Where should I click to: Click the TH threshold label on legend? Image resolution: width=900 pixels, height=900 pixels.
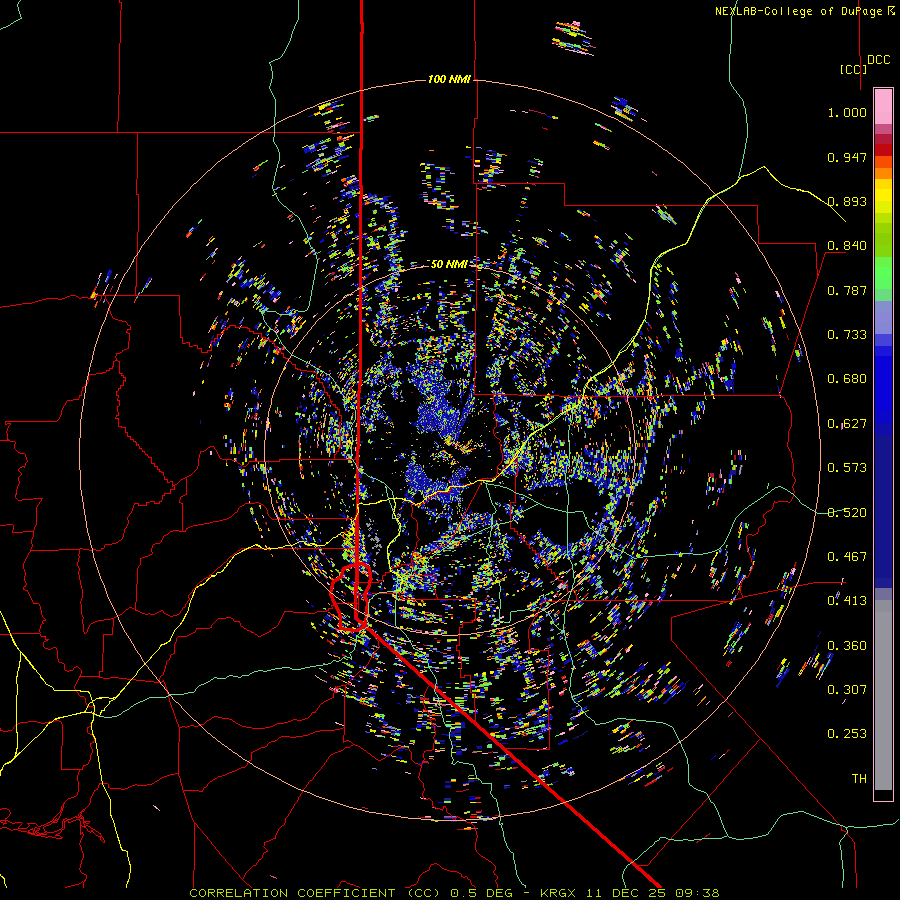tap(859, 779)
